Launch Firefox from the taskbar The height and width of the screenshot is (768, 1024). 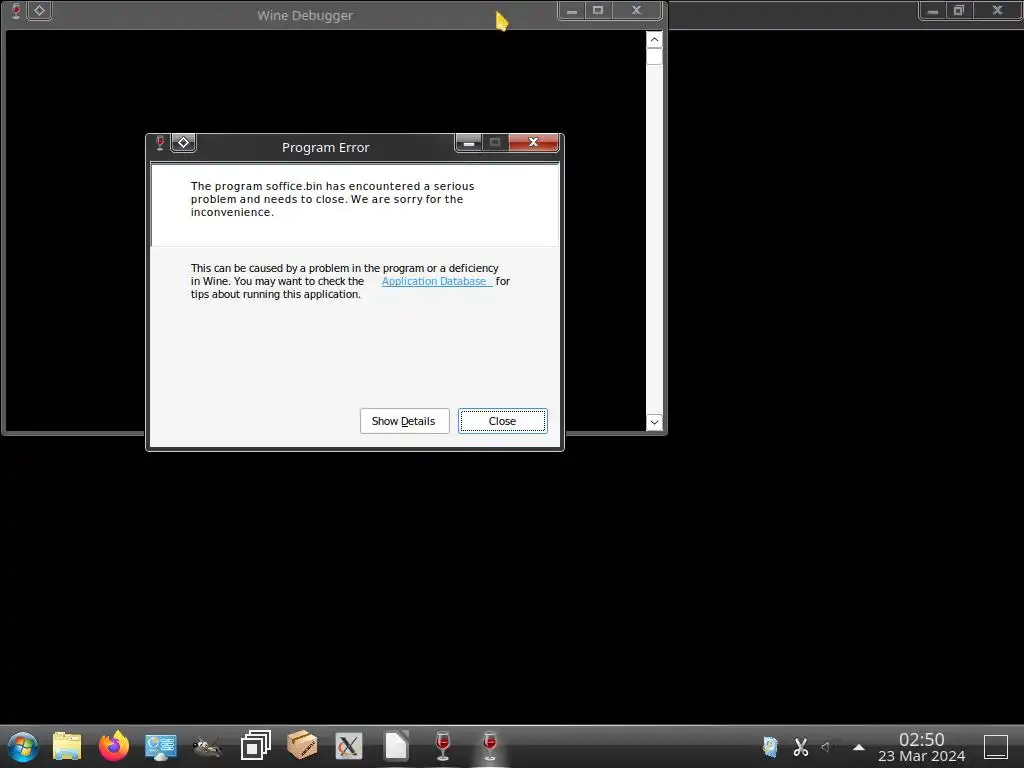(x=114, y=746)
